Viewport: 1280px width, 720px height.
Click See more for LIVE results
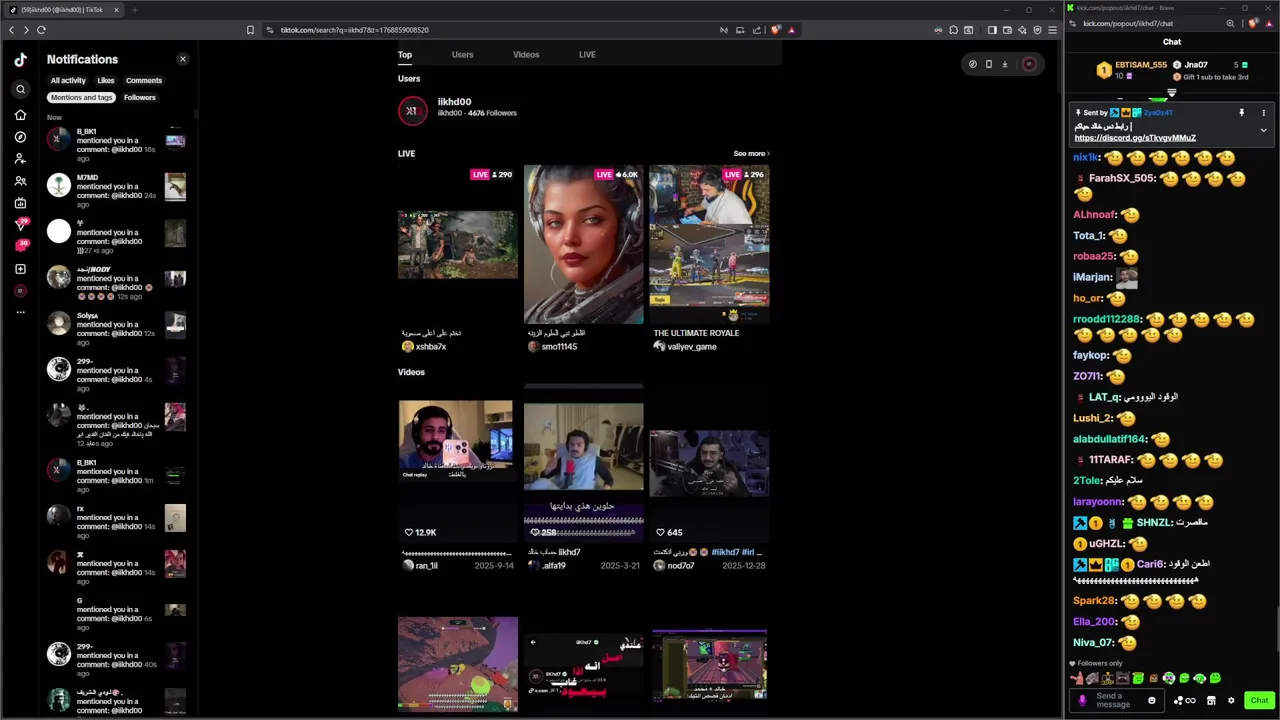pyautogui.click(x=751, y=153)
